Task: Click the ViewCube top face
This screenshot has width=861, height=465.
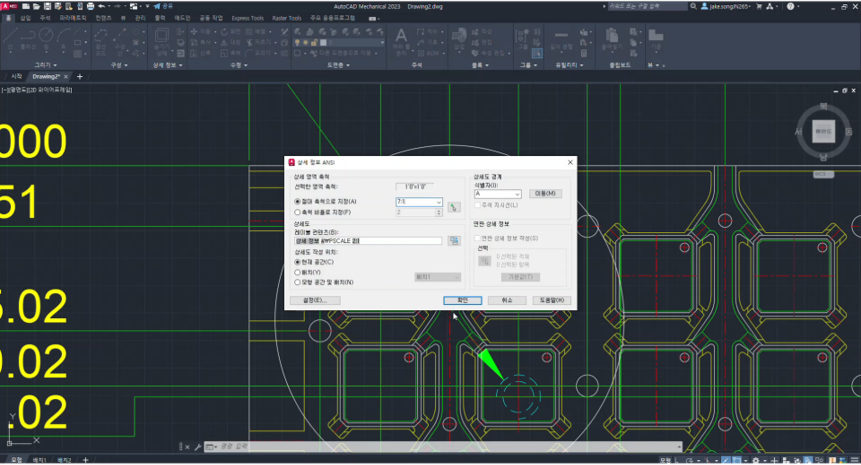Action: 823,131
